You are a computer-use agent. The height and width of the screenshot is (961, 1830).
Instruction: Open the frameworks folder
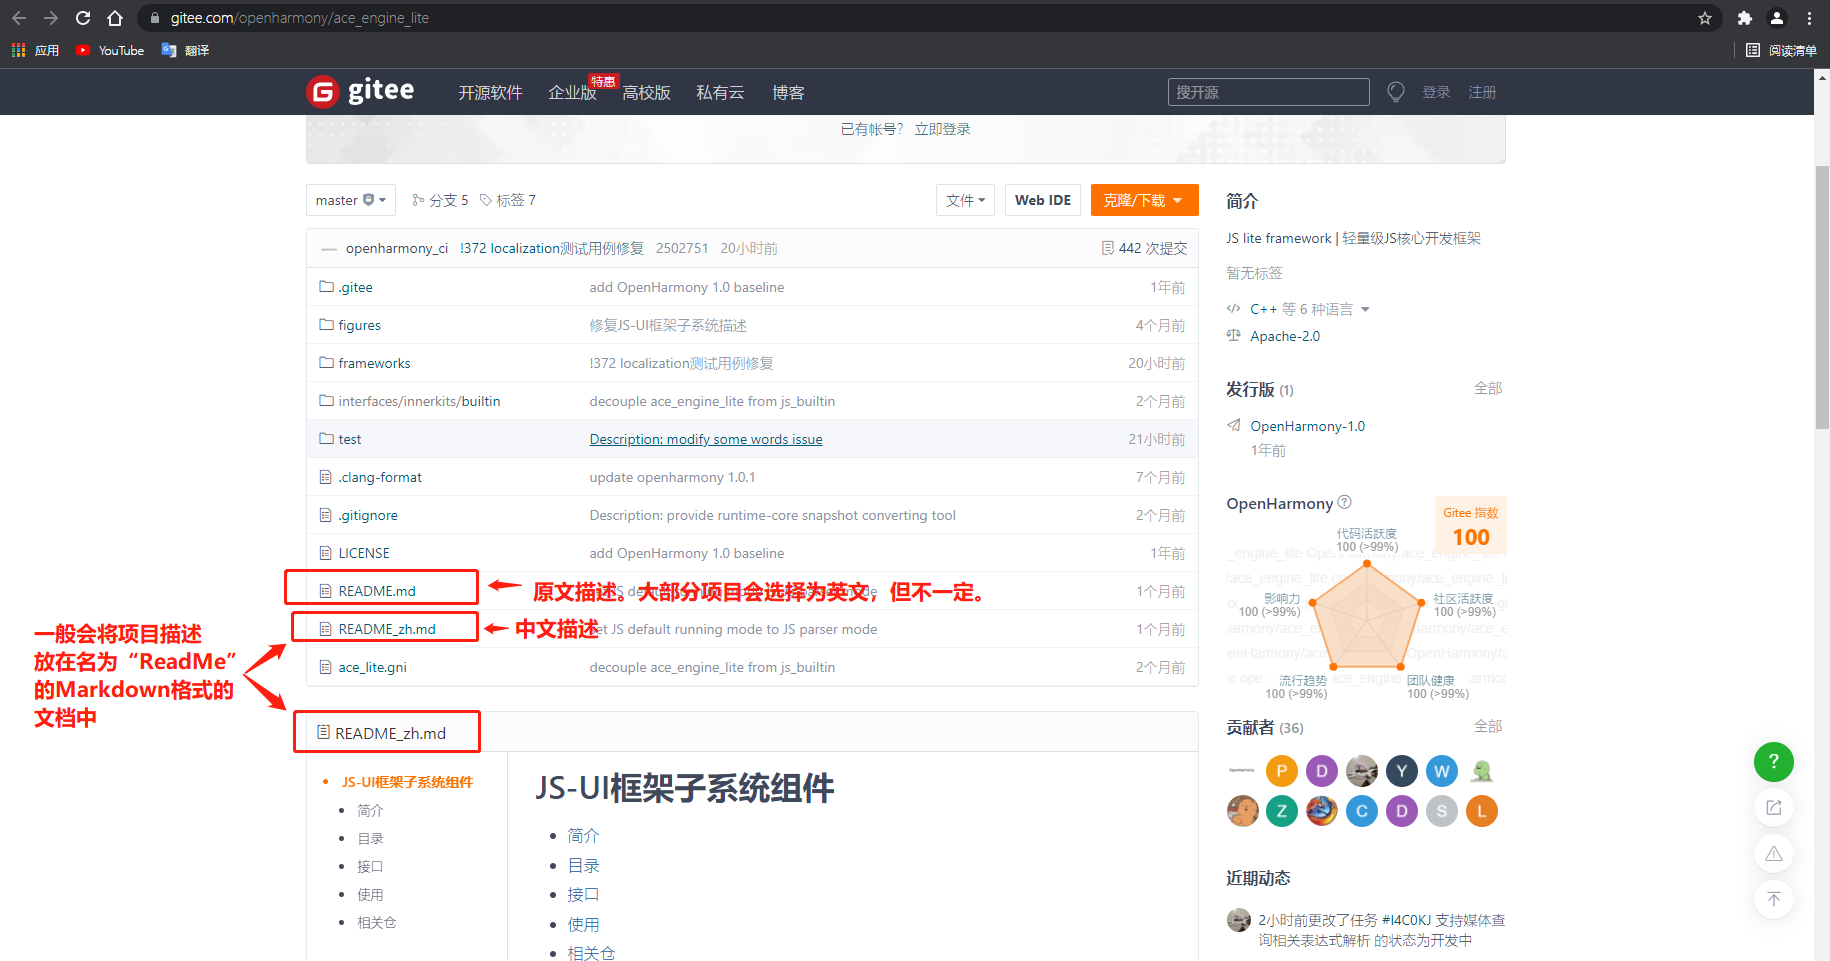click(374, 363)
